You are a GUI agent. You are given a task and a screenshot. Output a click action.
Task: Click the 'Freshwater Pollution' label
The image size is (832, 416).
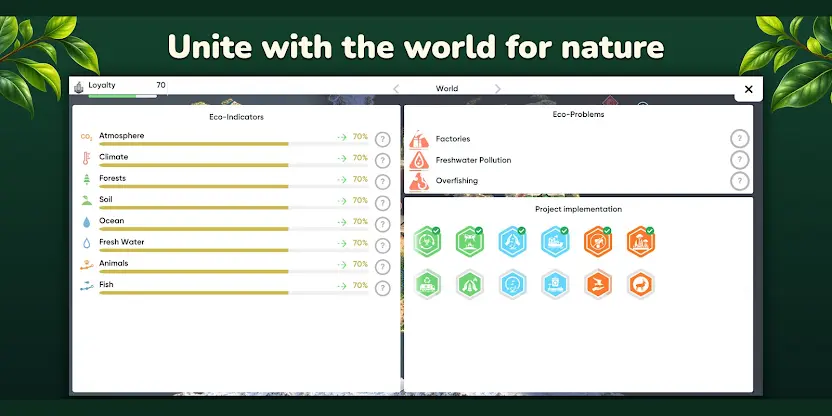[473, 160]
